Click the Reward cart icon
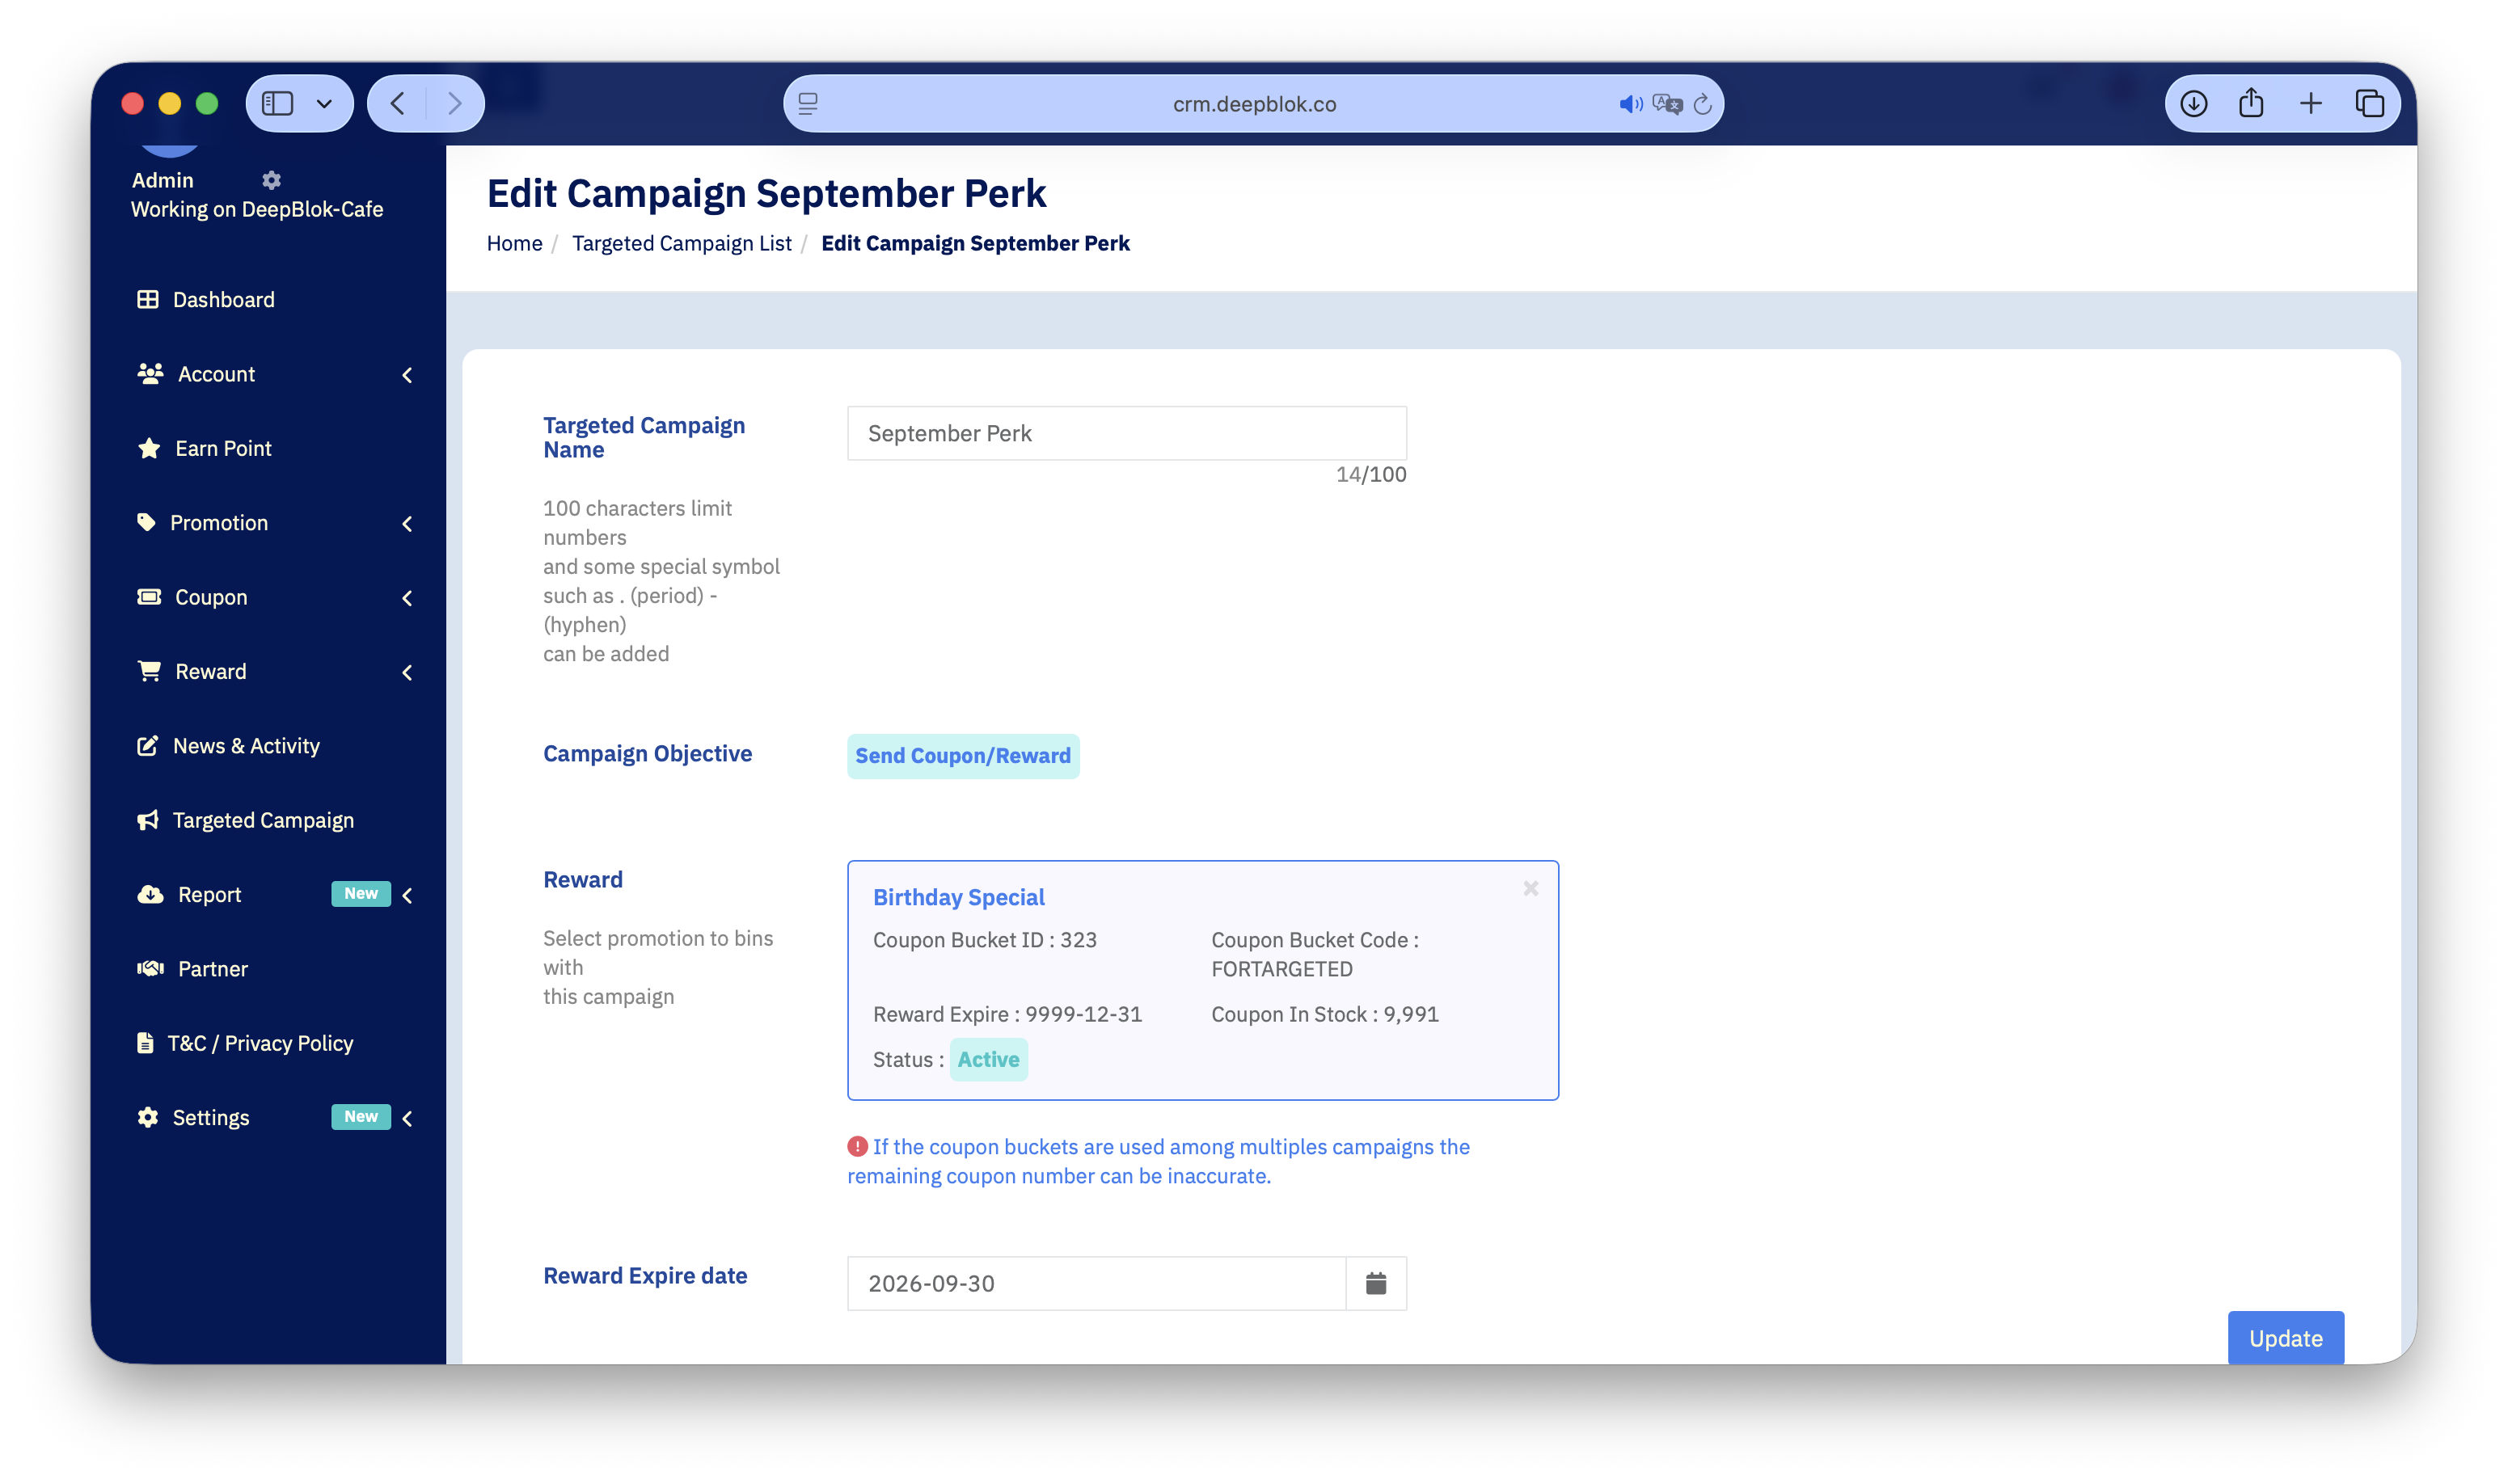2508x1484 pixels. coord(149,670)
